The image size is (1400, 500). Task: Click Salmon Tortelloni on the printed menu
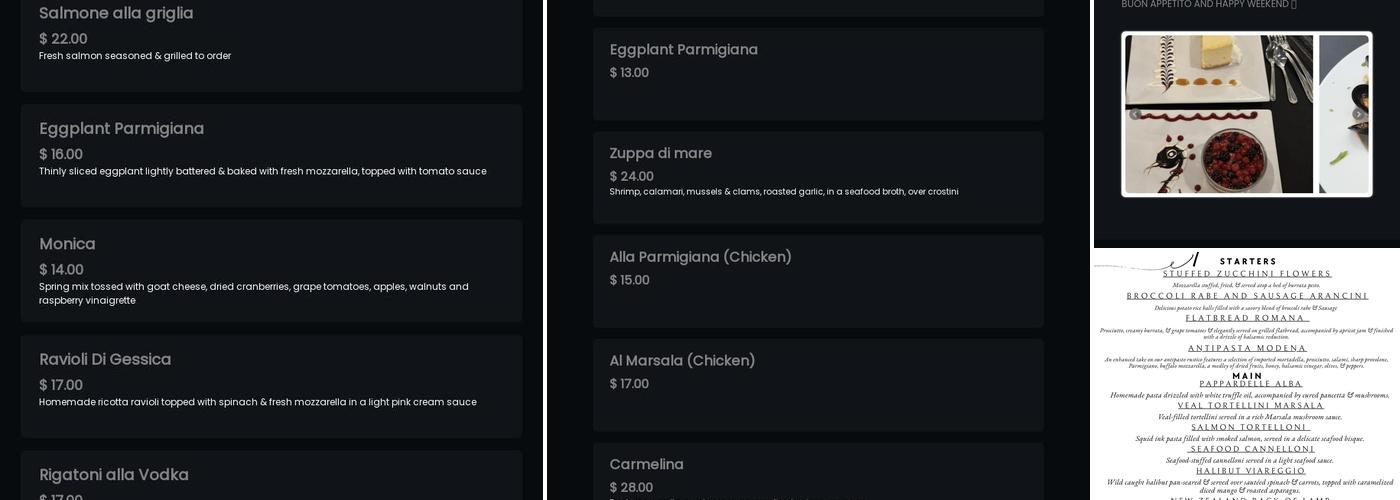coord(1250,427)
